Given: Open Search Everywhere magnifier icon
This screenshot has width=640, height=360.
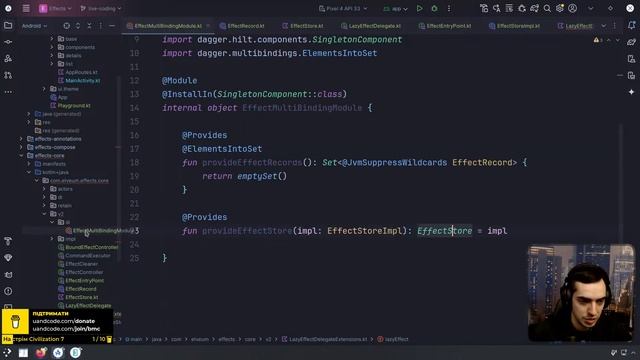Looking at the screenshot, I should tap(547, 8).
